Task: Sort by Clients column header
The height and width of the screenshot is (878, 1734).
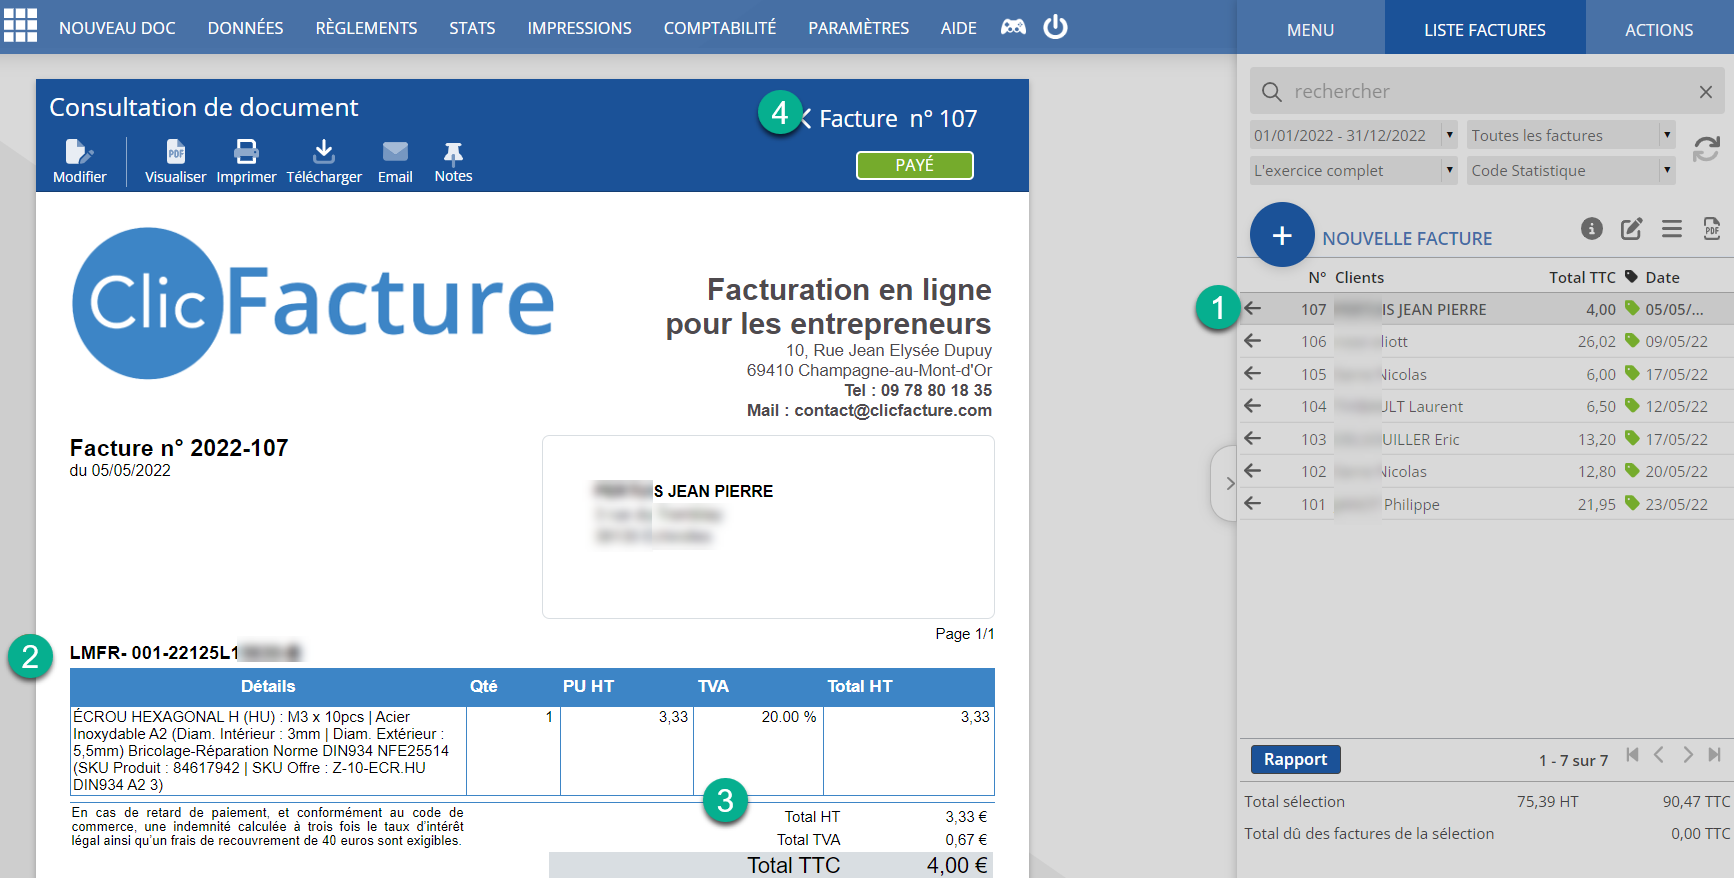Action: coord(1359,277)
